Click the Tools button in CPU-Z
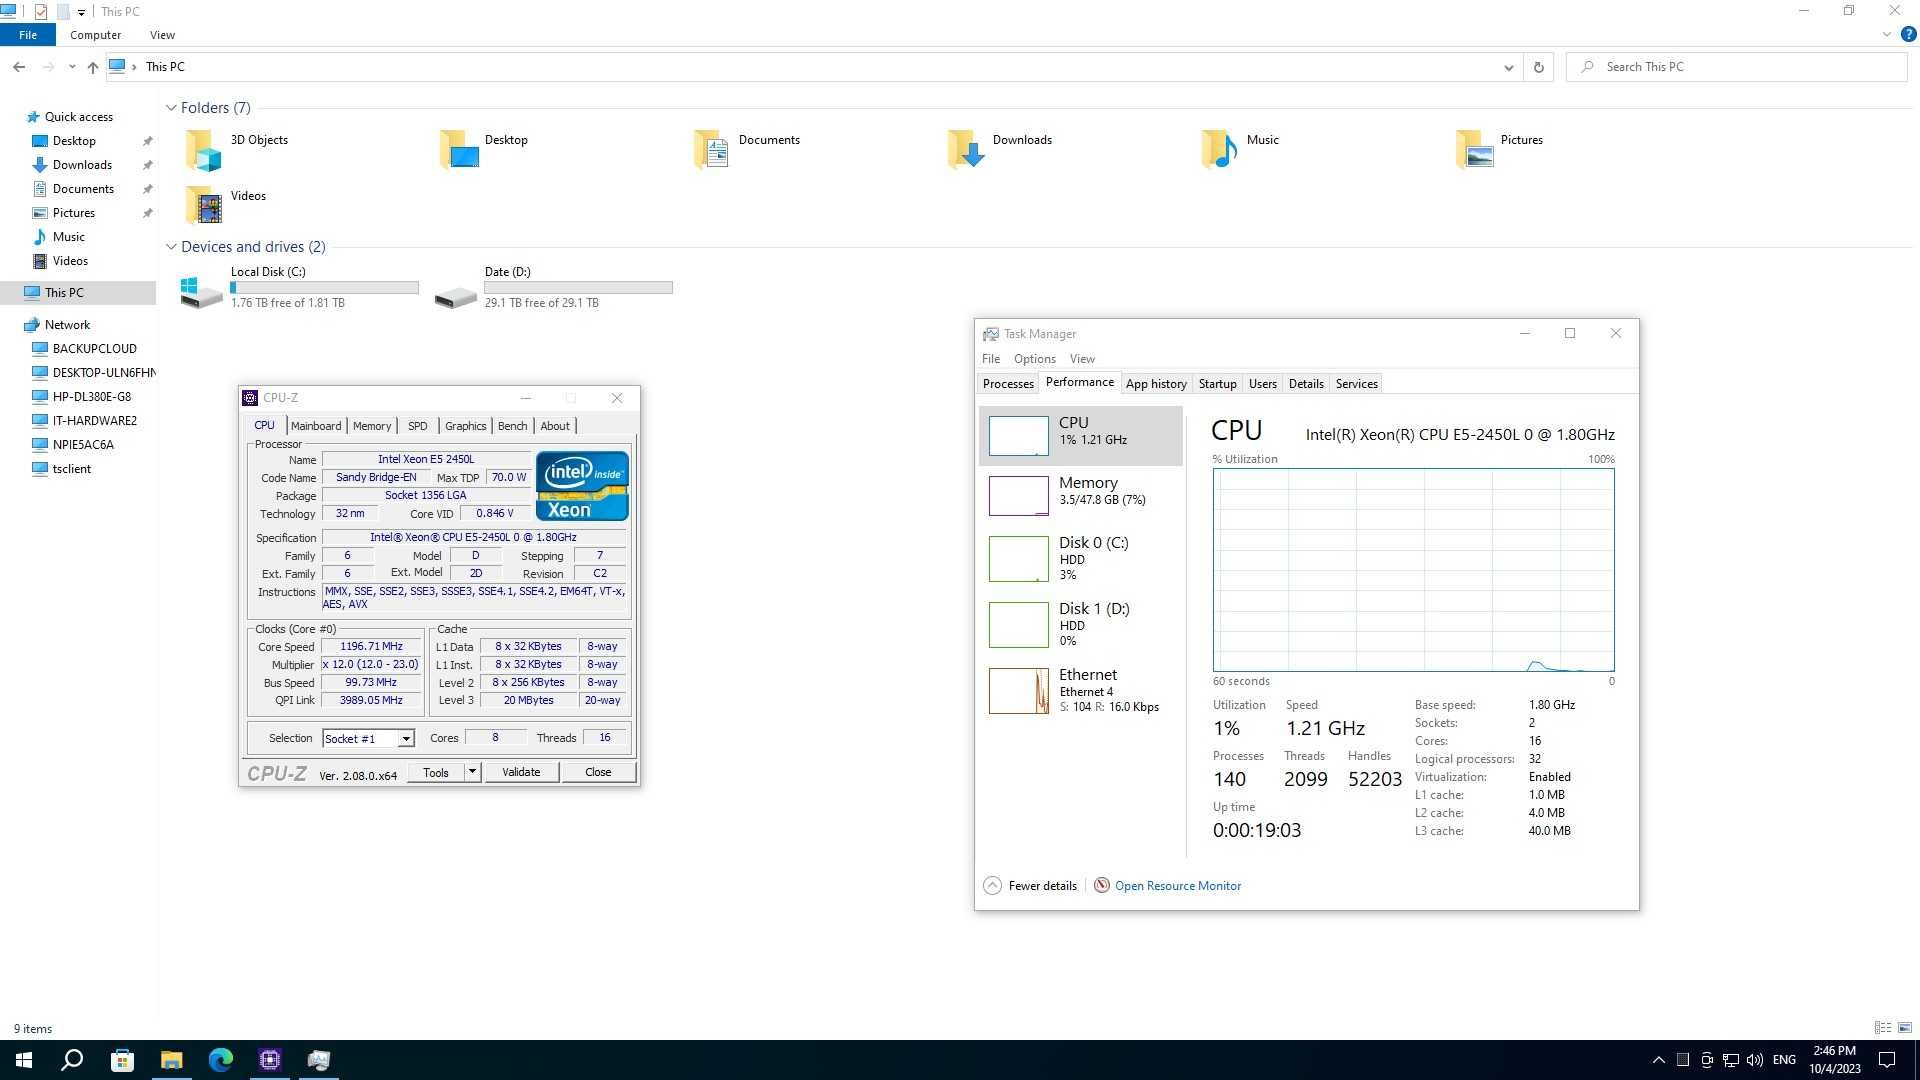Image resolution: width=1920 pixels, height=1080 pixels. (436, 772)
